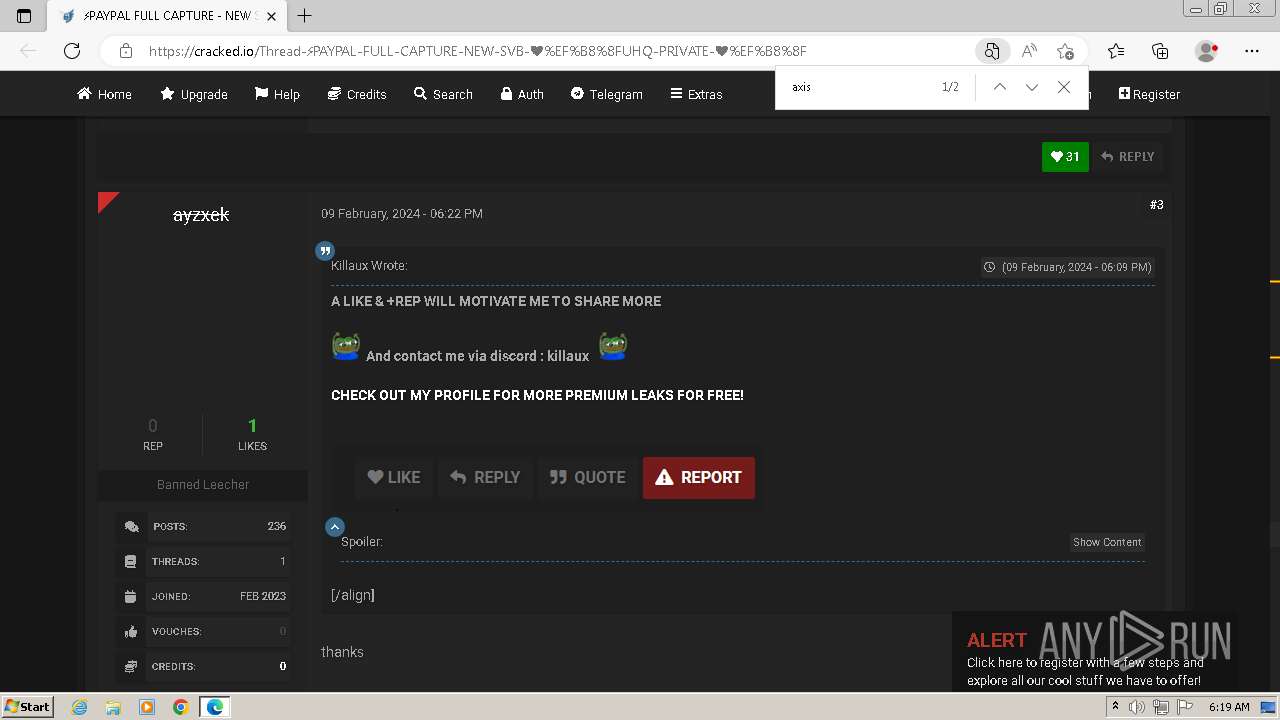Open the Search nav link
1280x720 pixels.
(x=443, y=94)
